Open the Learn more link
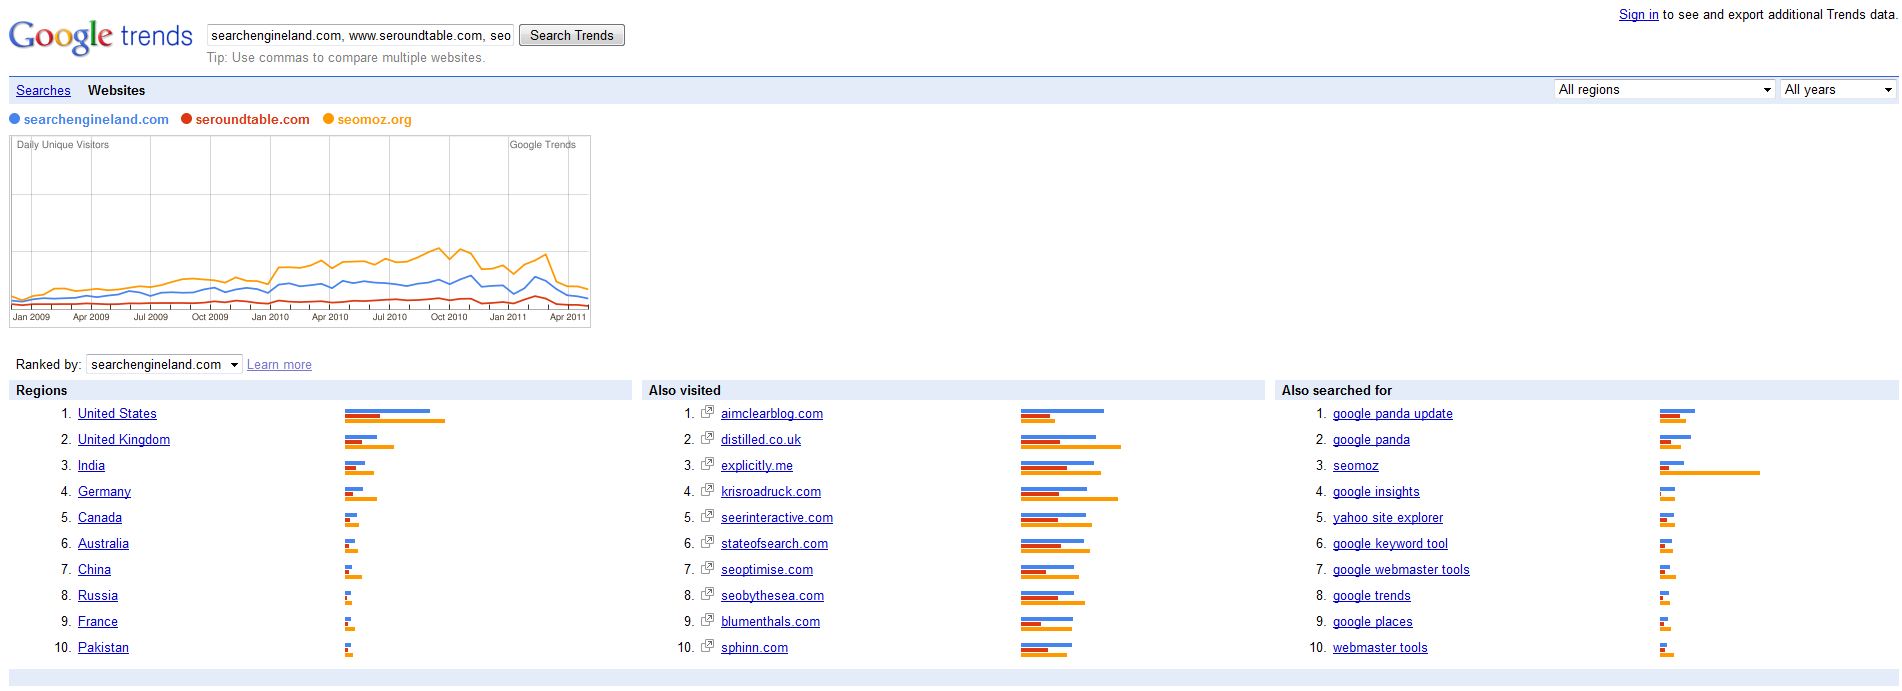This screenshot has height=691, width=1902. pos(279,365)
